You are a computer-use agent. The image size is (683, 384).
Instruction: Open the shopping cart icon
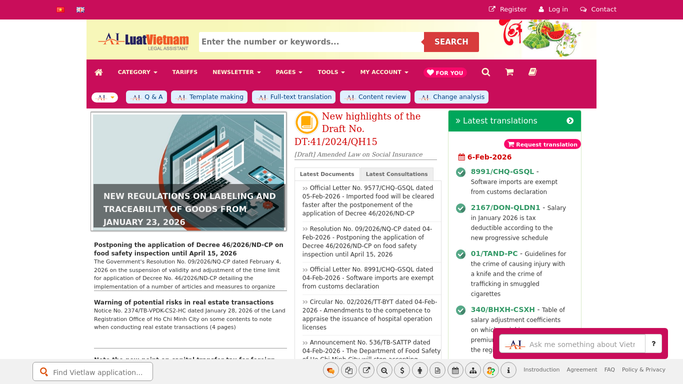click(509, 72)
